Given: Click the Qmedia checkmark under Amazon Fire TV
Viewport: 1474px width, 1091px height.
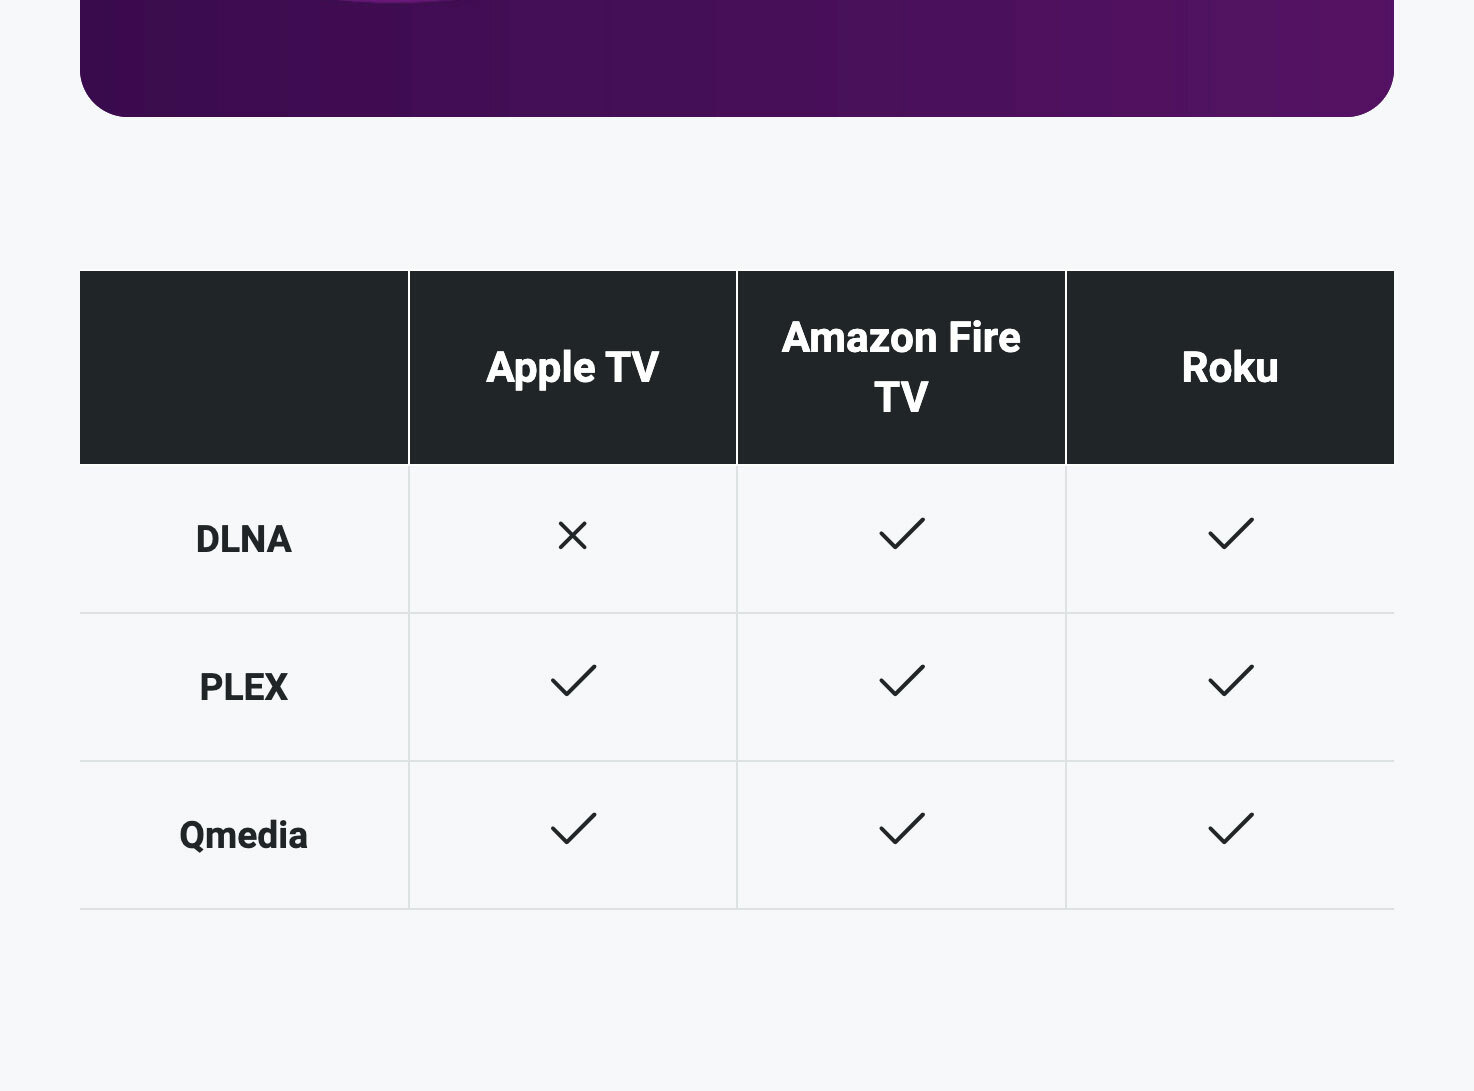Looking at the screenshot, I should [x=901, y=829].
